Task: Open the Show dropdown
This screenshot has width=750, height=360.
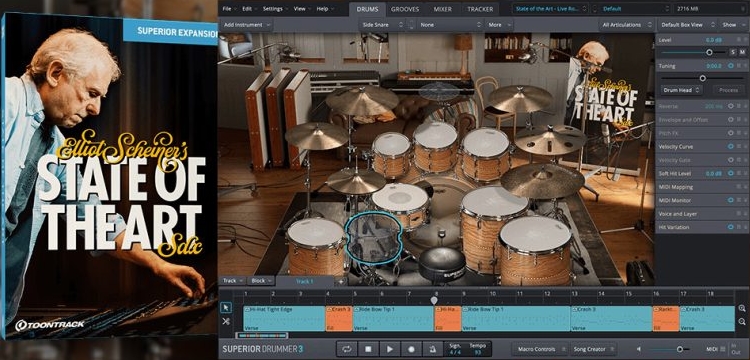Action: 733,24
